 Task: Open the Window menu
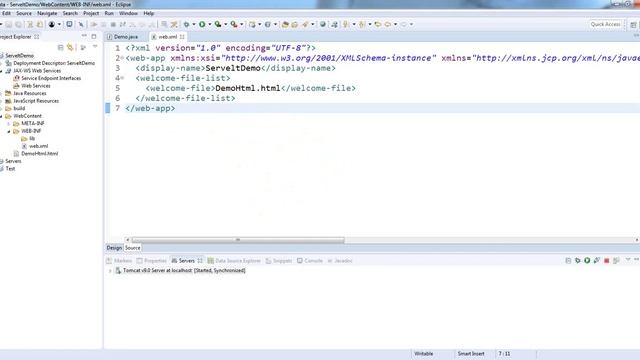click(129, 13)
